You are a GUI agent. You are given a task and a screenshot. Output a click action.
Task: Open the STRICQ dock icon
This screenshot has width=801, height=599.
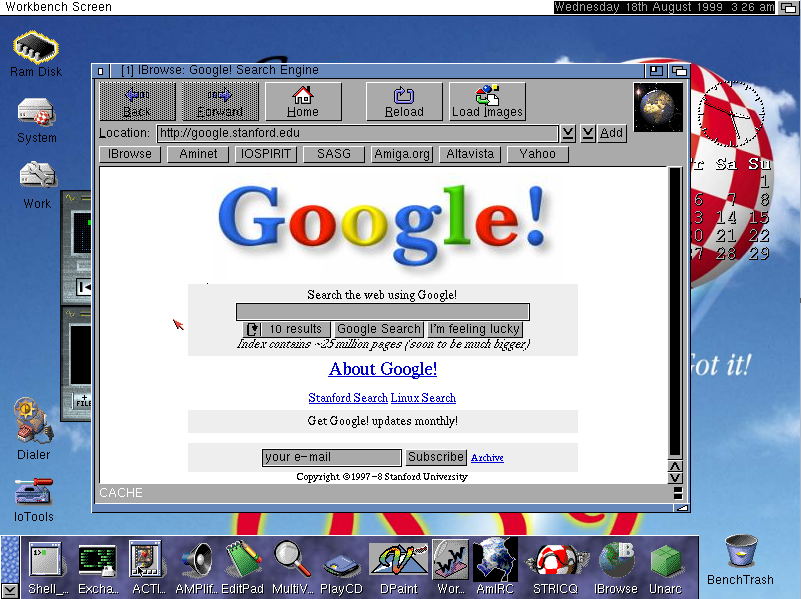click(555, 568)
